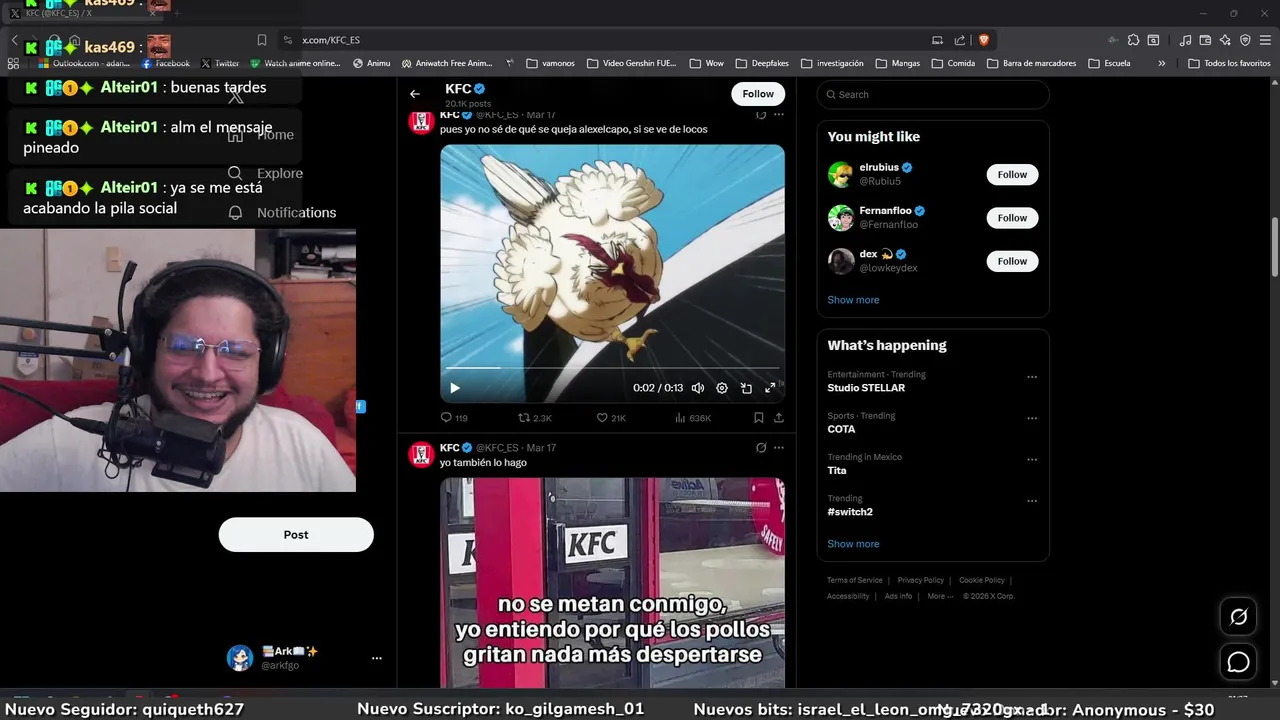This screenshot has width=1280, height=720.
Task: Open more options on 'yo también lo hago' tweet
Action: tap(779, 448)
